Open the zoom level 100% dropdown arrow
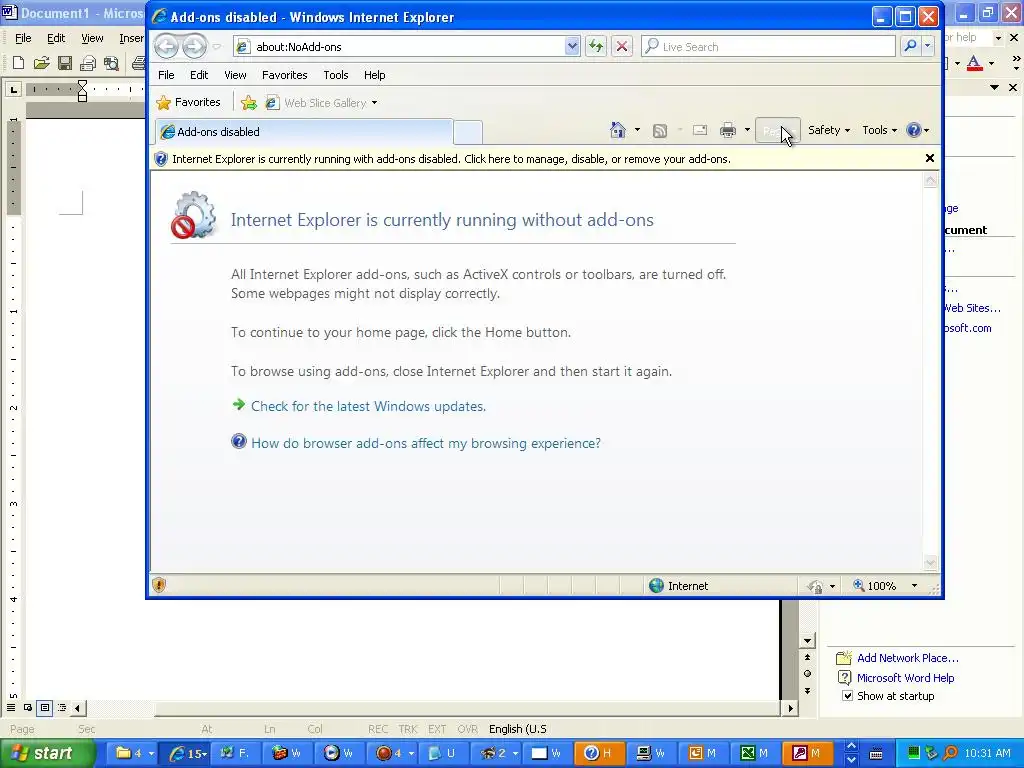 pyautogui.click(x=914, y=586)
